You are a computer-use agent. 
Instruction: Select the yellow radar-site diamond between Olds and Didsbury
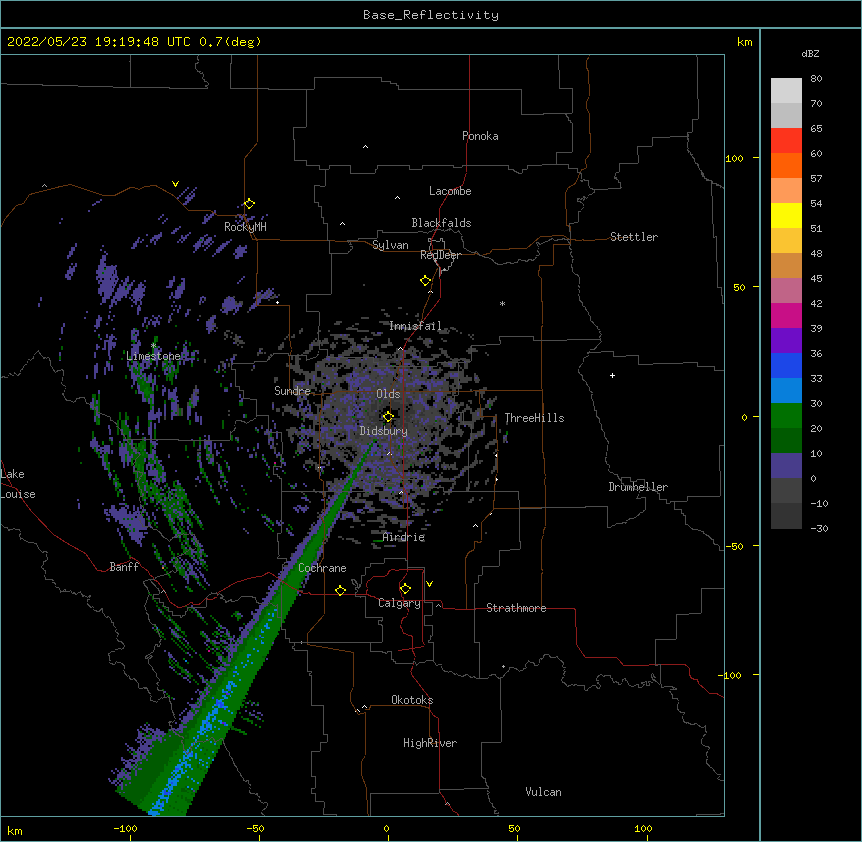(x=388, y=416)
